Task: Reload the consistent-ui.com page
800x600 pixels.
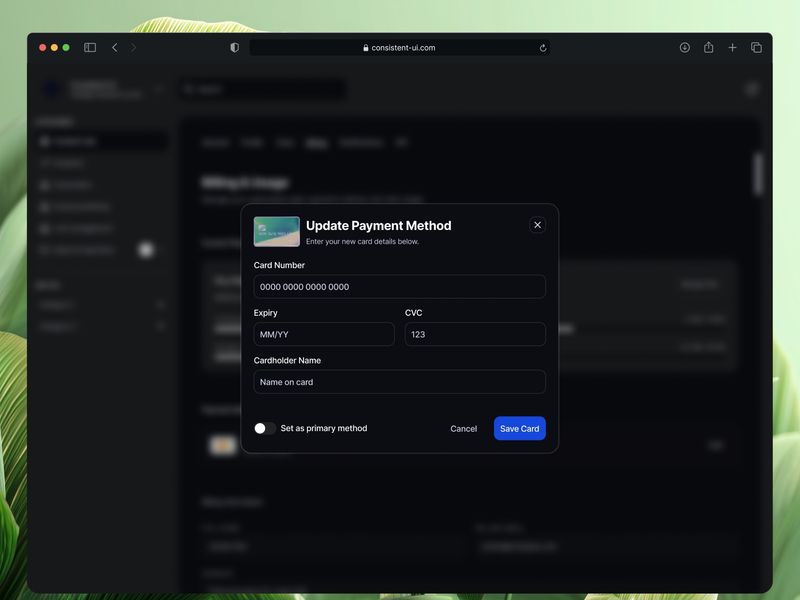Action: pos(542,47)
